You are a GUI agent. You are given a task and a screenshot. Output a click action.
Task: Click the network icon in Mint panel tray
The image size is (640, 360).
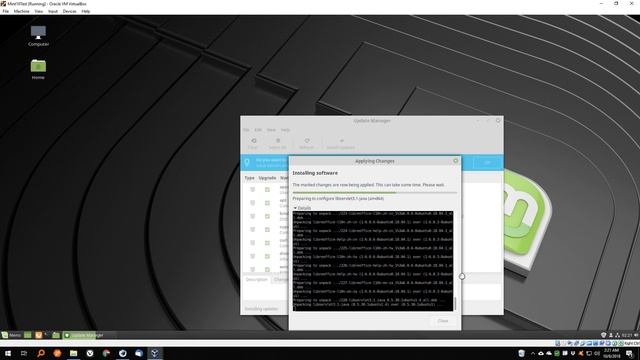pyautogui.click(x=618, y=335)
